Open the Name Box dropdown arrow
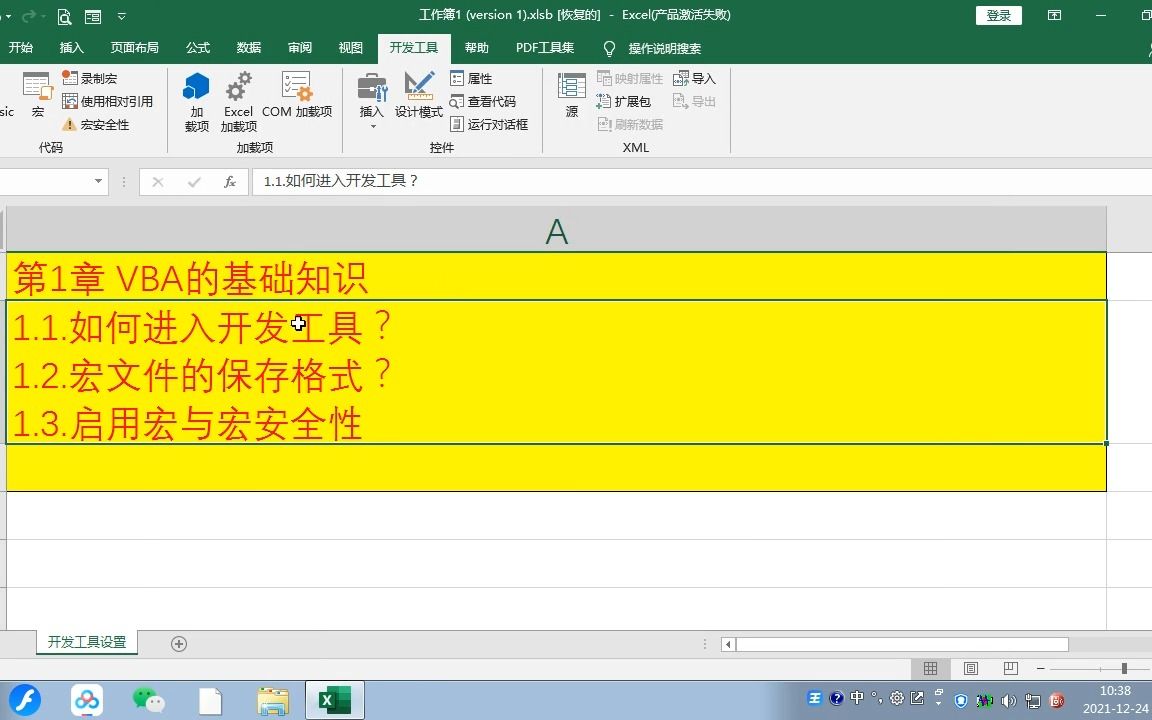 point(97,182)
